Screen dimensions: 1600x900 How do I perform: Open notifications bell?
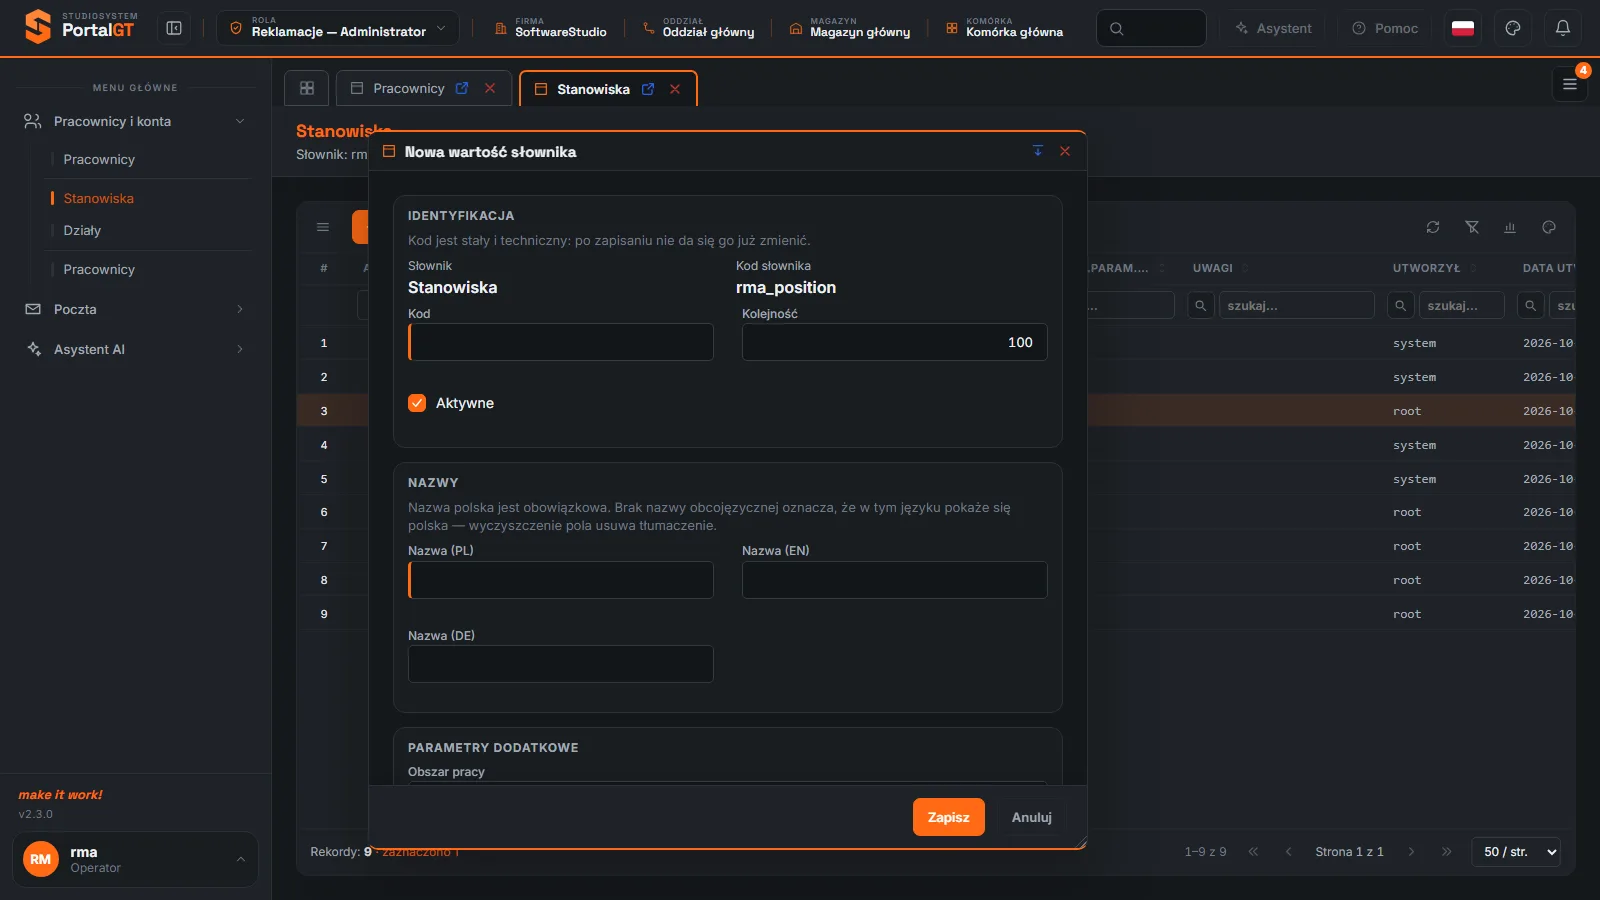click(x=1563, y=28)
